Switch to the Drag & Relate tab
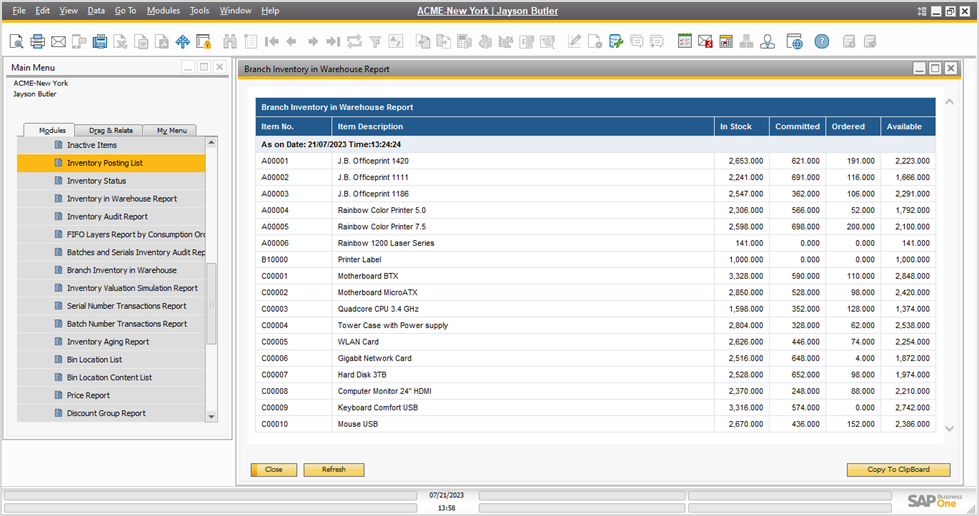 pyautogui.click(x=110, y=130)
